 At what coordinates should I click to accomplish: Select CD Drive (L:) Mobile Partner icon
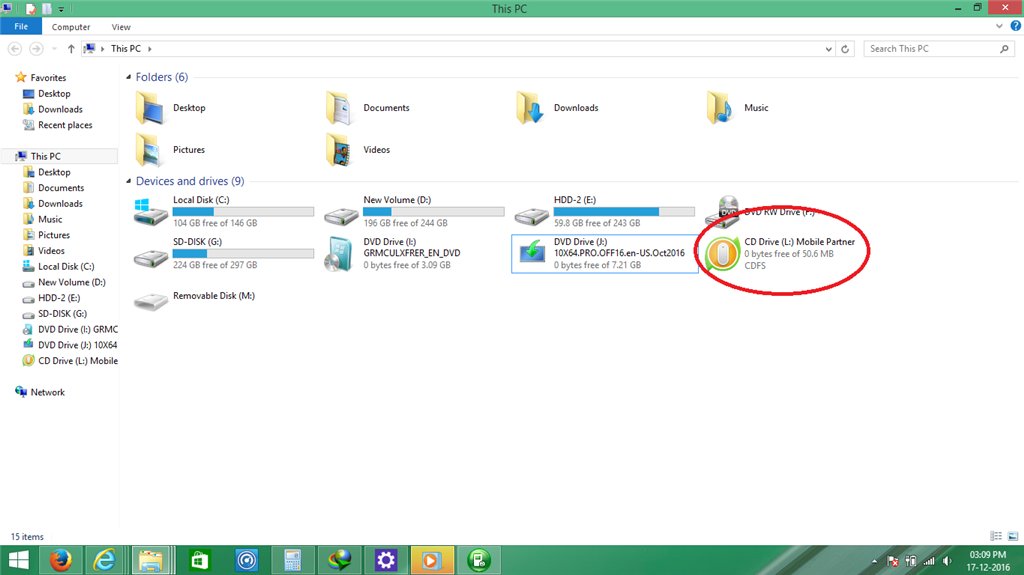(722, 254)
